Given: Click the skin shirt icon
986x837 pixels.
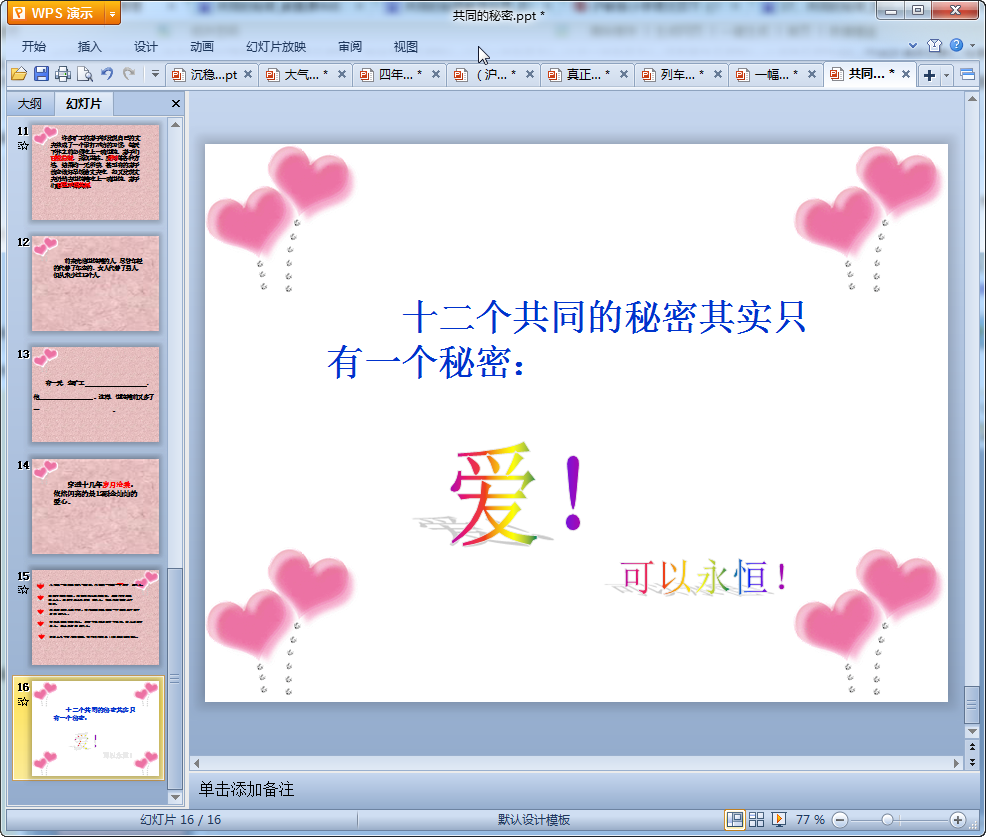Looking at the screenshot, I should [x=934, y=45].
